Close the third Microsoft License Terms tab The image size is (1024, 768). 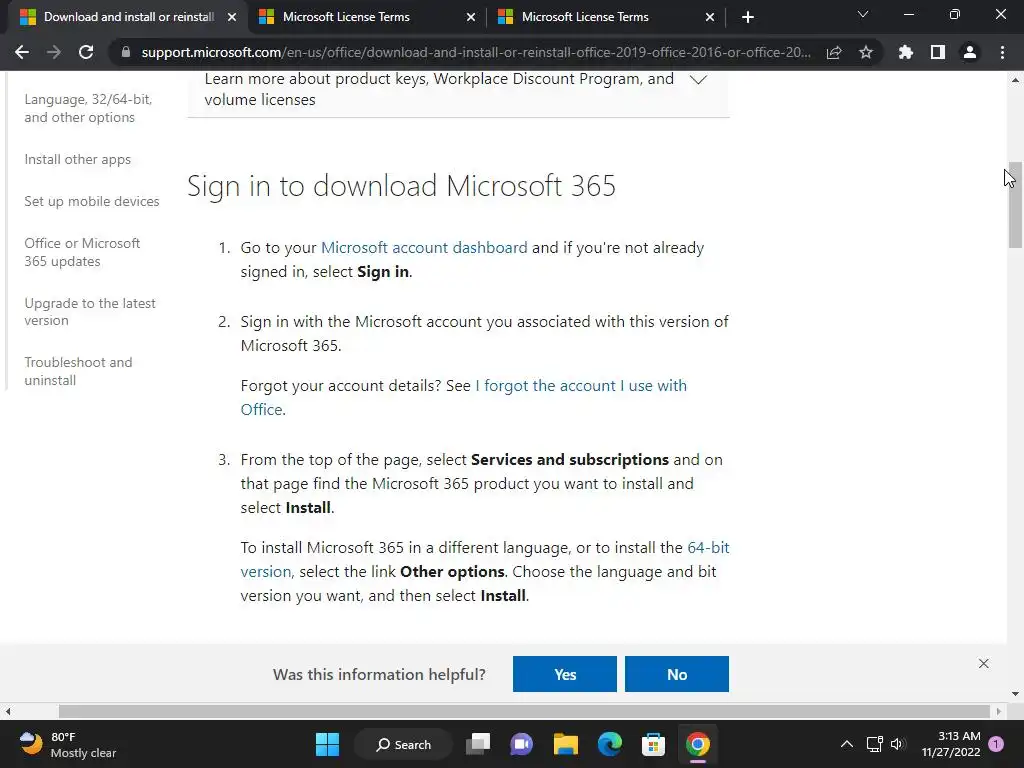coord(710,18)
